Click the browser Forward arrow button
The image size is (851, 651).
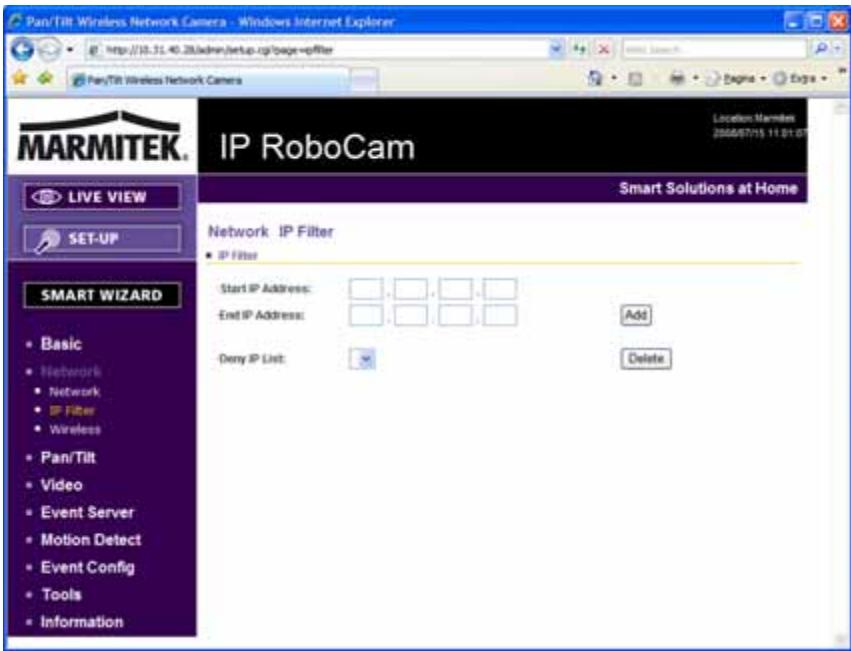click(48, 50)
